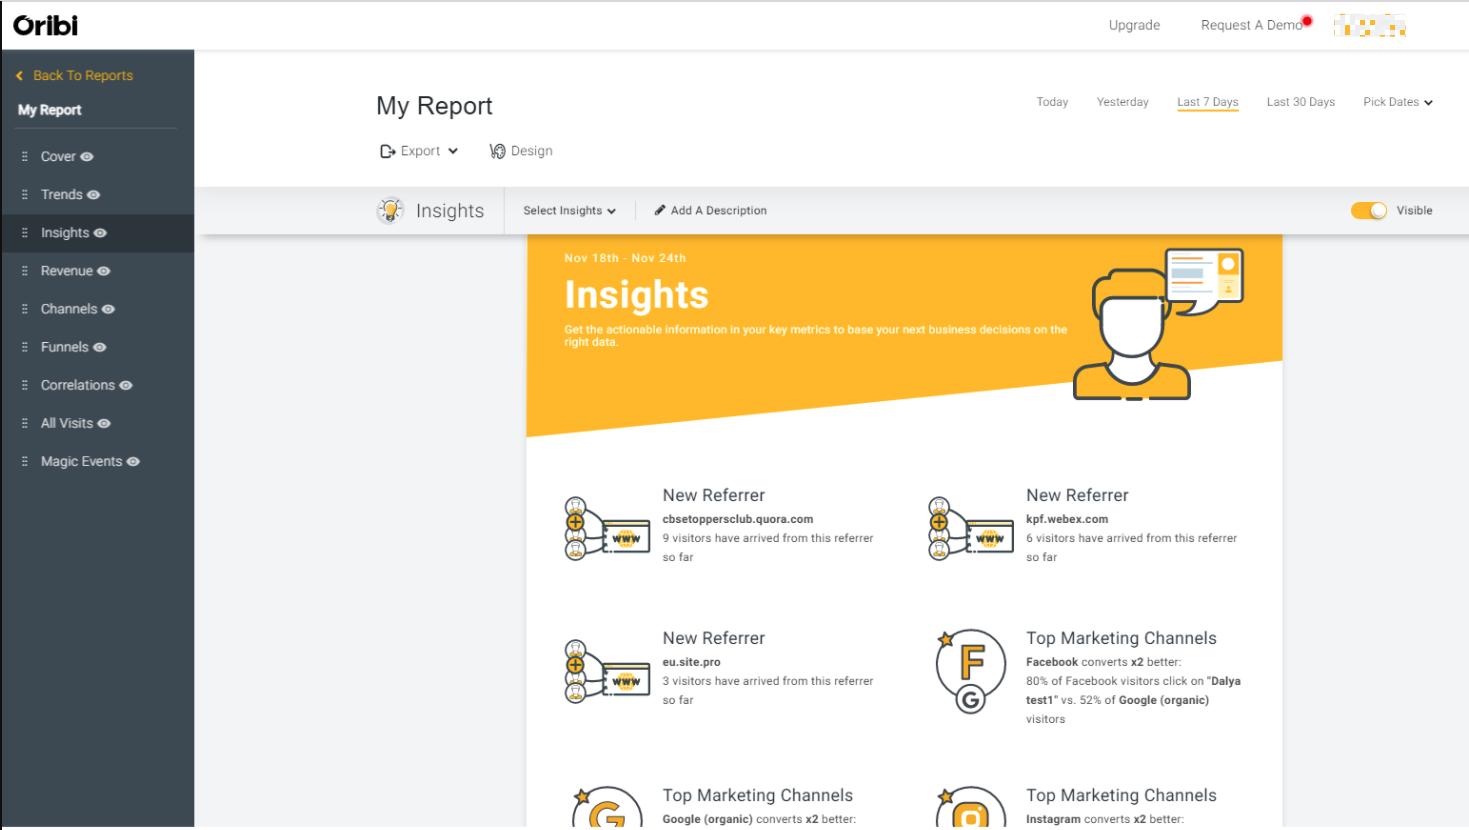Hide the Trends section using eye icon
Image resolution: width=1469 pixels, height=830 pixels.
click(x=93, y=195)
